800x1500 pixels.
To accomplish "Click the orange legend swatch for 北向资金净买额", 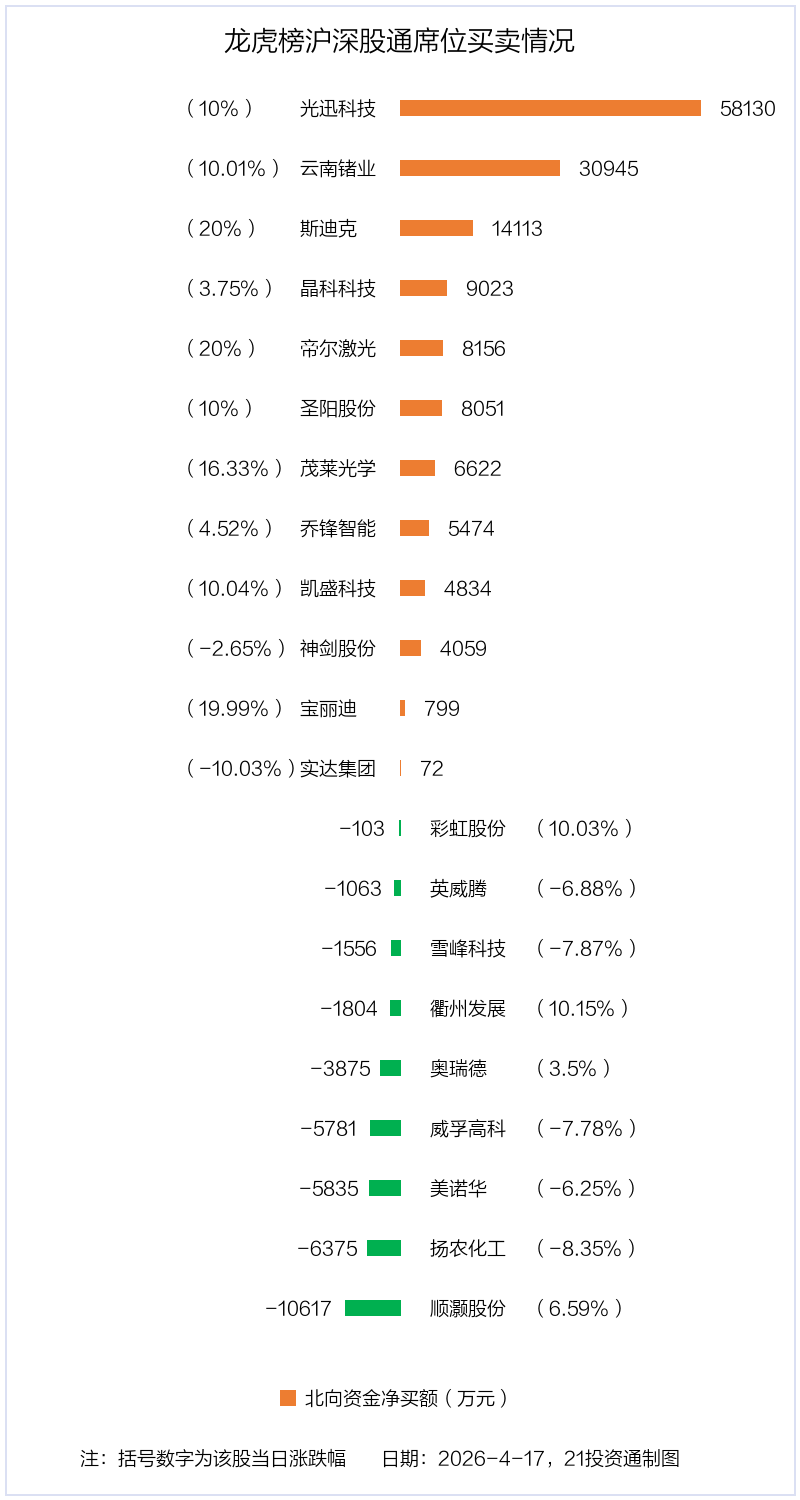I will [x=288, y=1398].
